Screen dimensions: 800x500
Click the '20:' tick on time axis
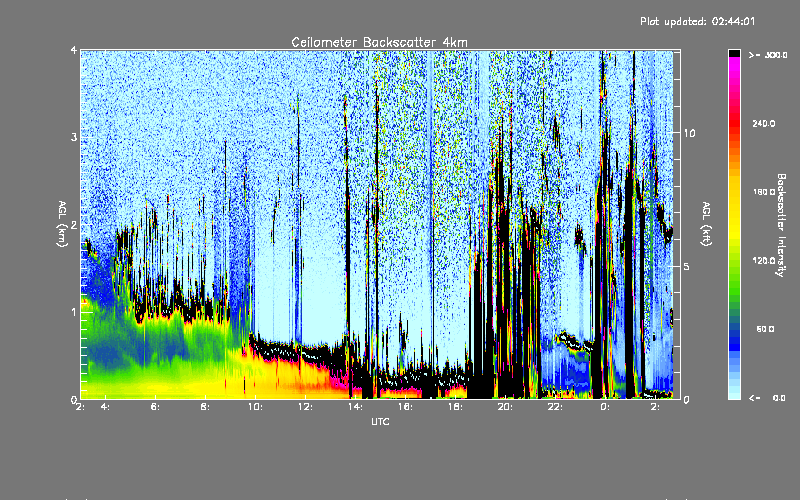pyautogui.click(x=505, y=407)
